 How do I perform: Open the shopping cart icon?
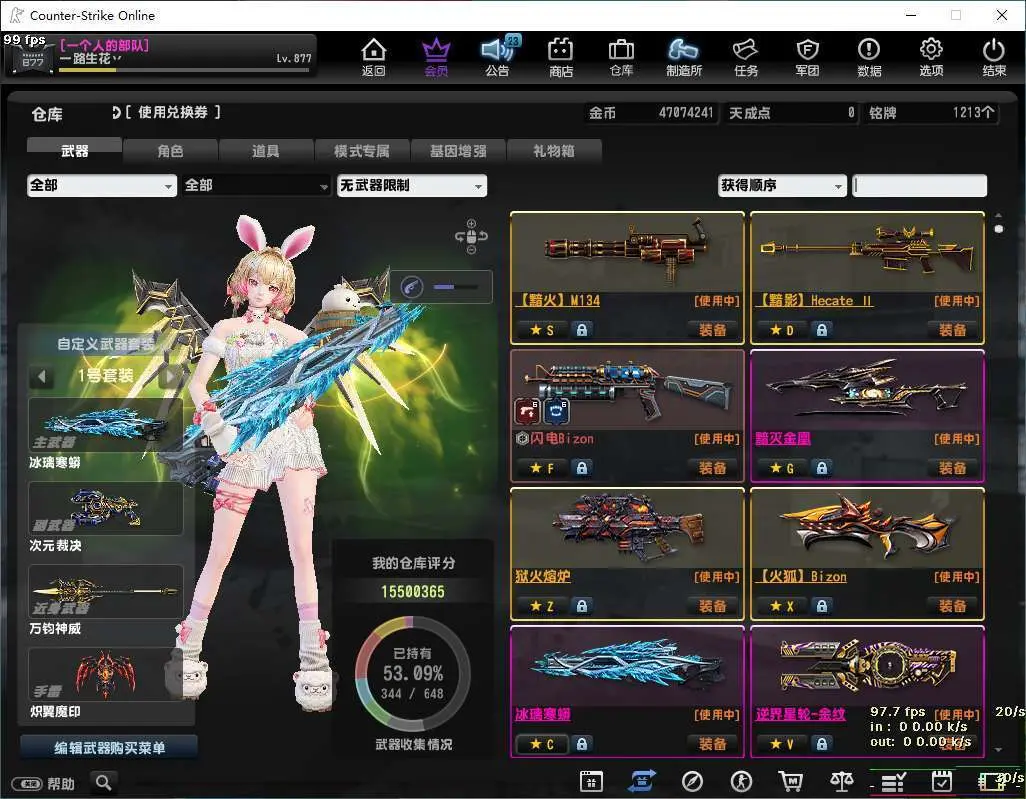[791, 781]
